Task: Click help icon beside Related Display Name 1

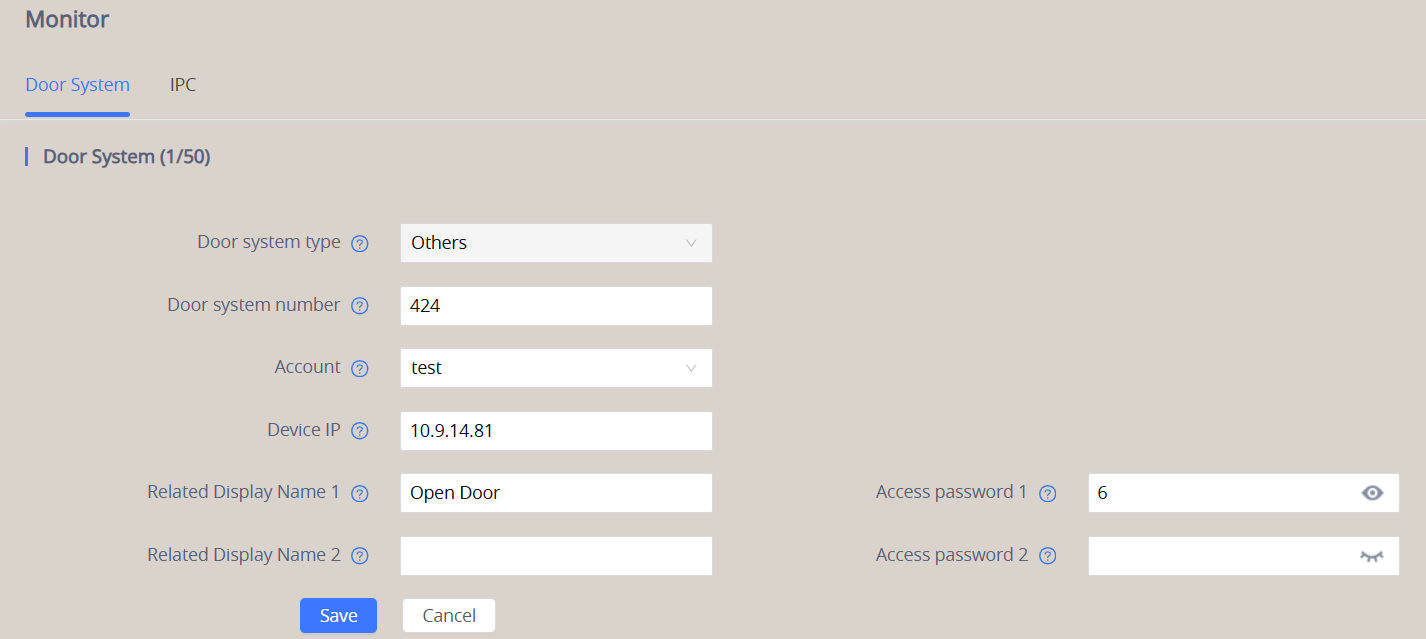Action: tap(359, 492)
